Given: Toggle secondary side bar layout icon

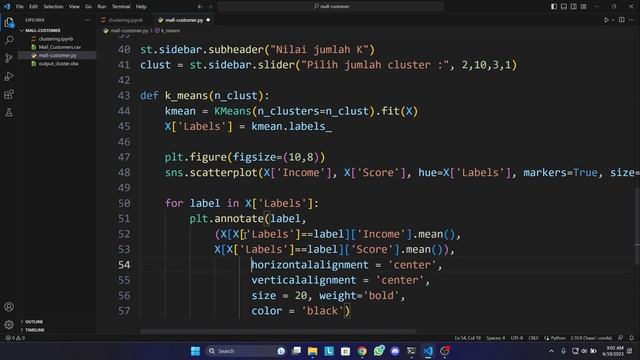Looking at the screenshot, I should (x=573, y=7).
